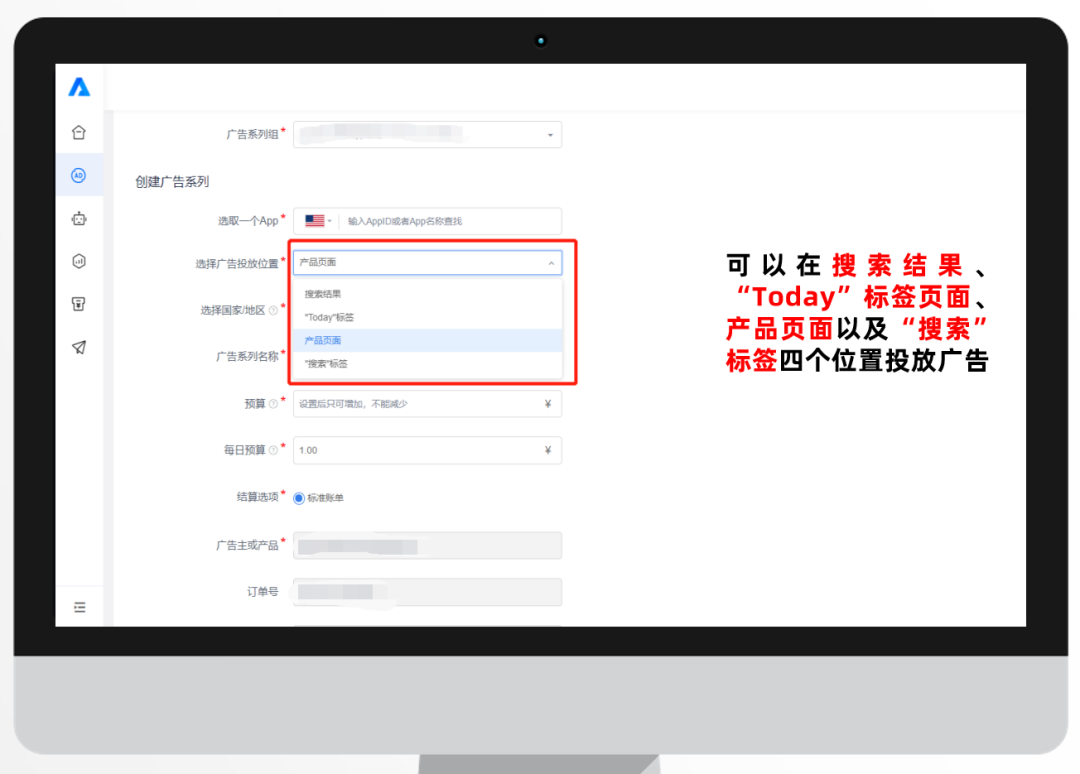Click the 订单号 field

[x=428, y=592]
